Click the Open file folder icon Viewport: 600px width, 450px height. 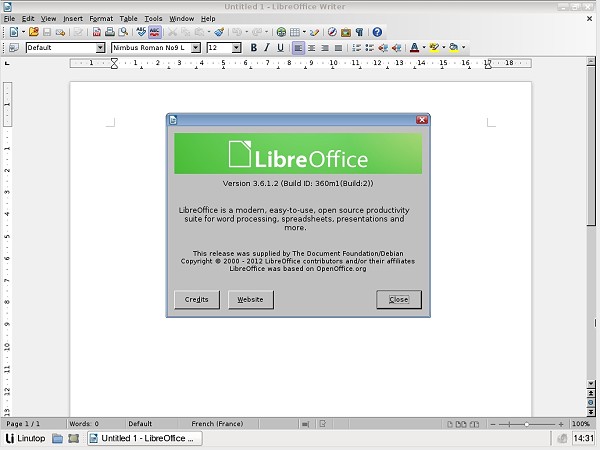(34, 32)
